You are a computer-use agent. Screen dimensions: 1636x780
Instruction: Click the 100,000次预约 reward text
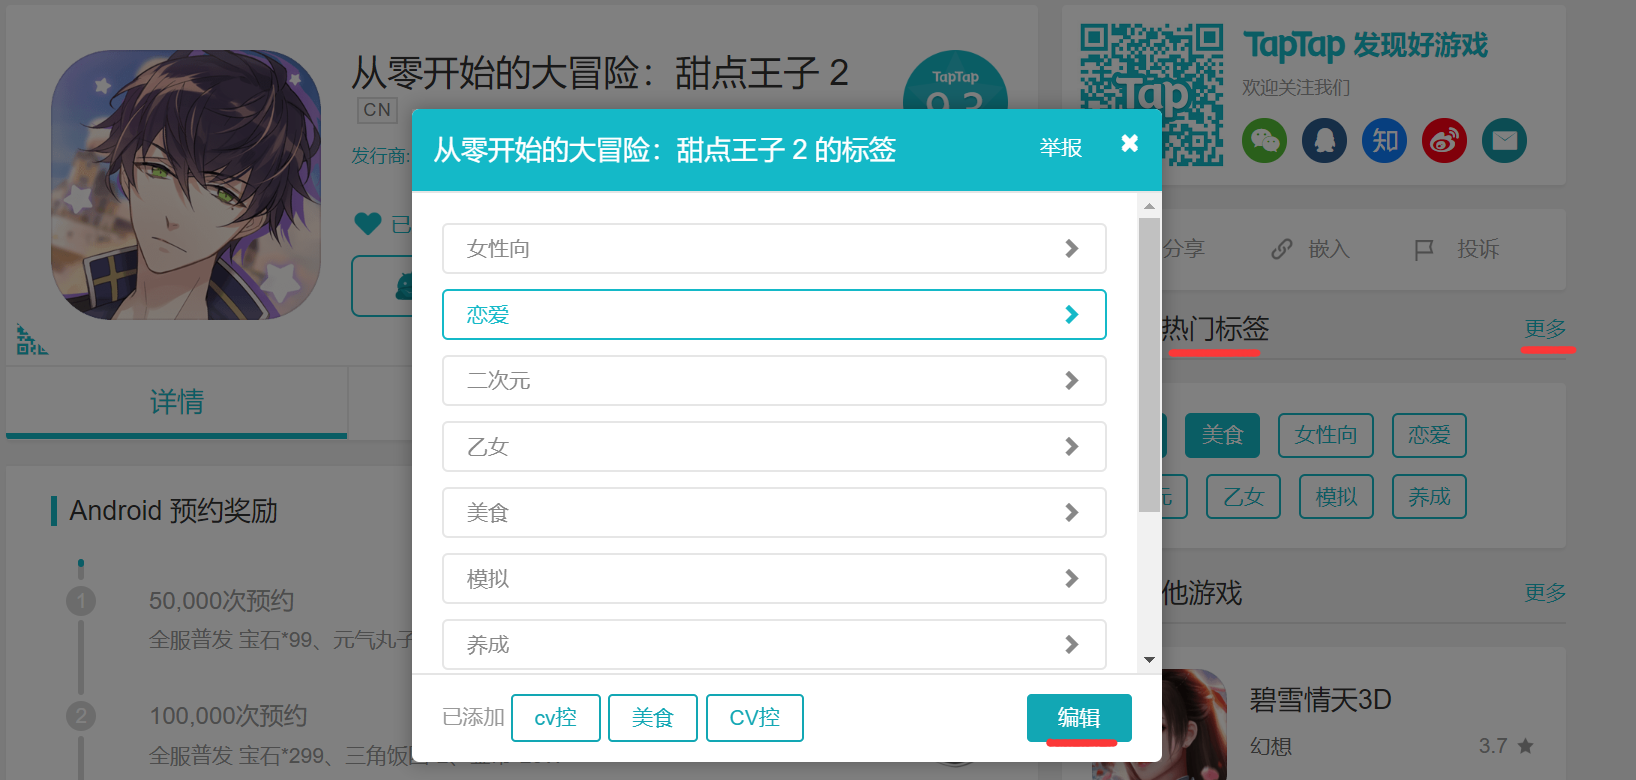coord(228,716)
